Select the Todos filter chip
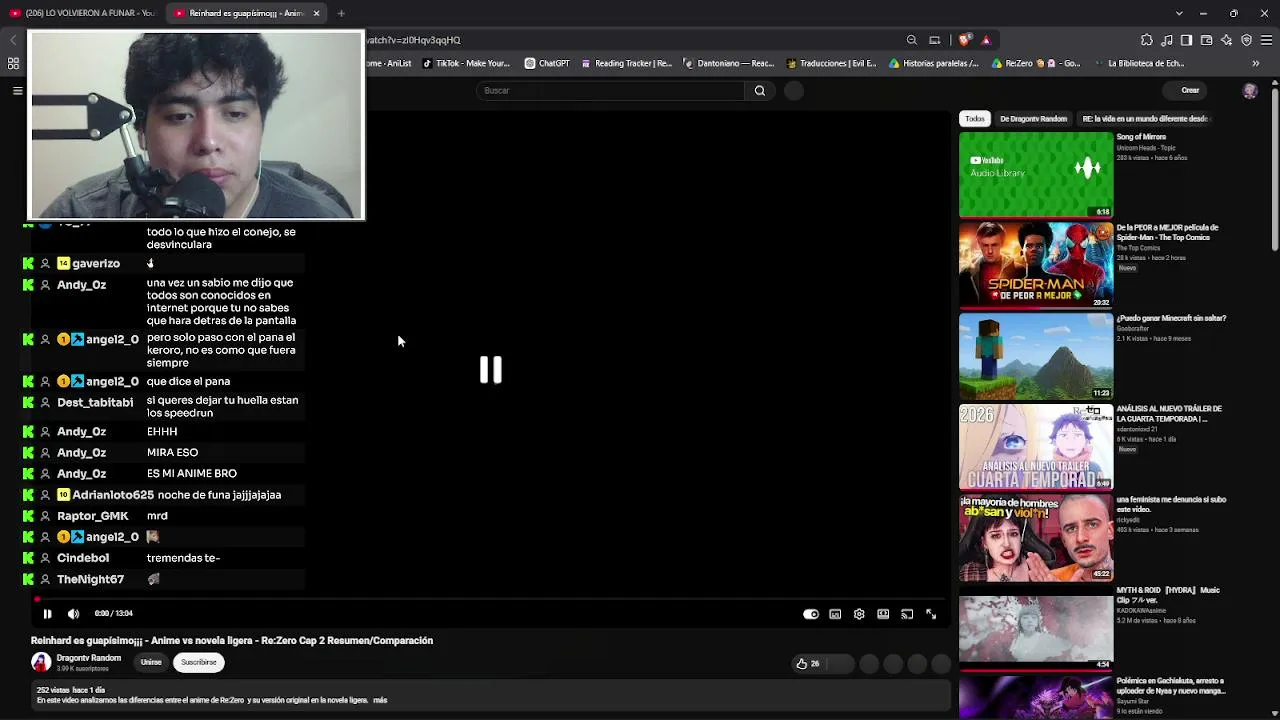The height and width of the screenshot is (720, 1280). (x=975, y=119)
